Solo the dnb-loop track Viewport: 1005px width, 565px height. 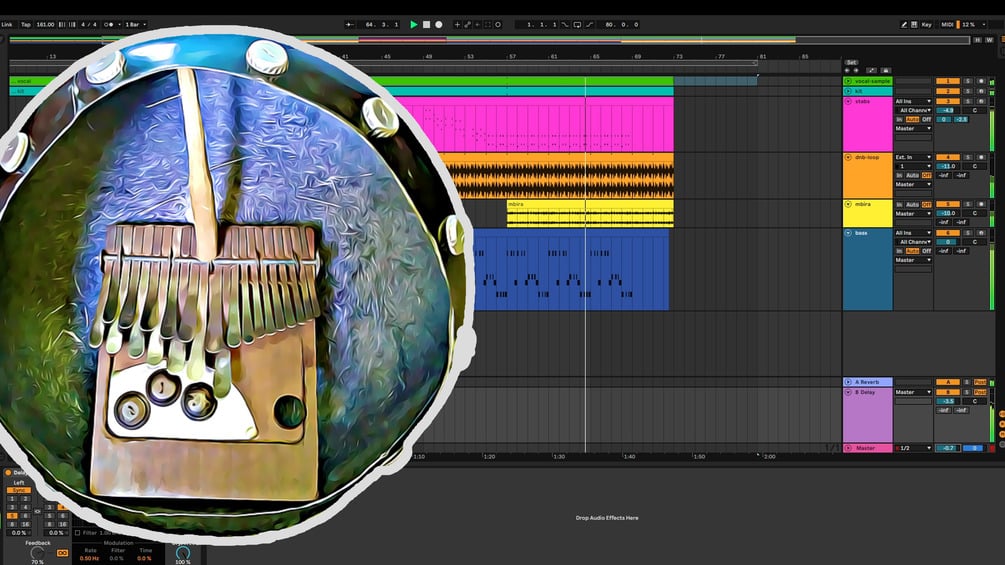point(968,157)
